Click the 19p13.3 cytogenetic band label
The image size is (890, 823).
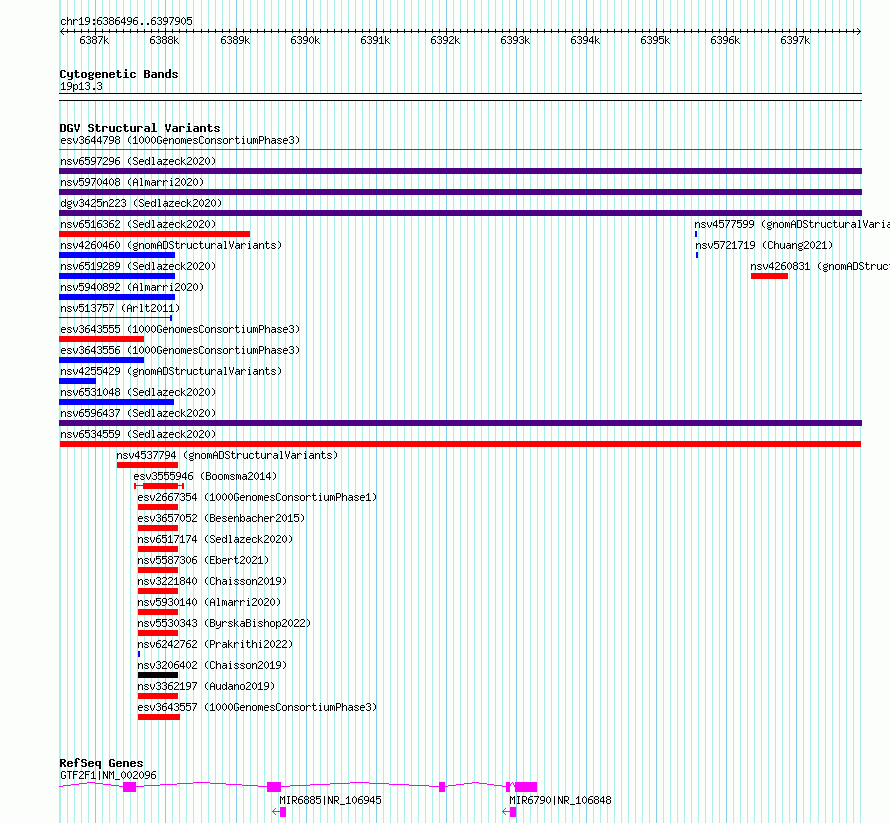pyautogui.click(x=81, y=86)
